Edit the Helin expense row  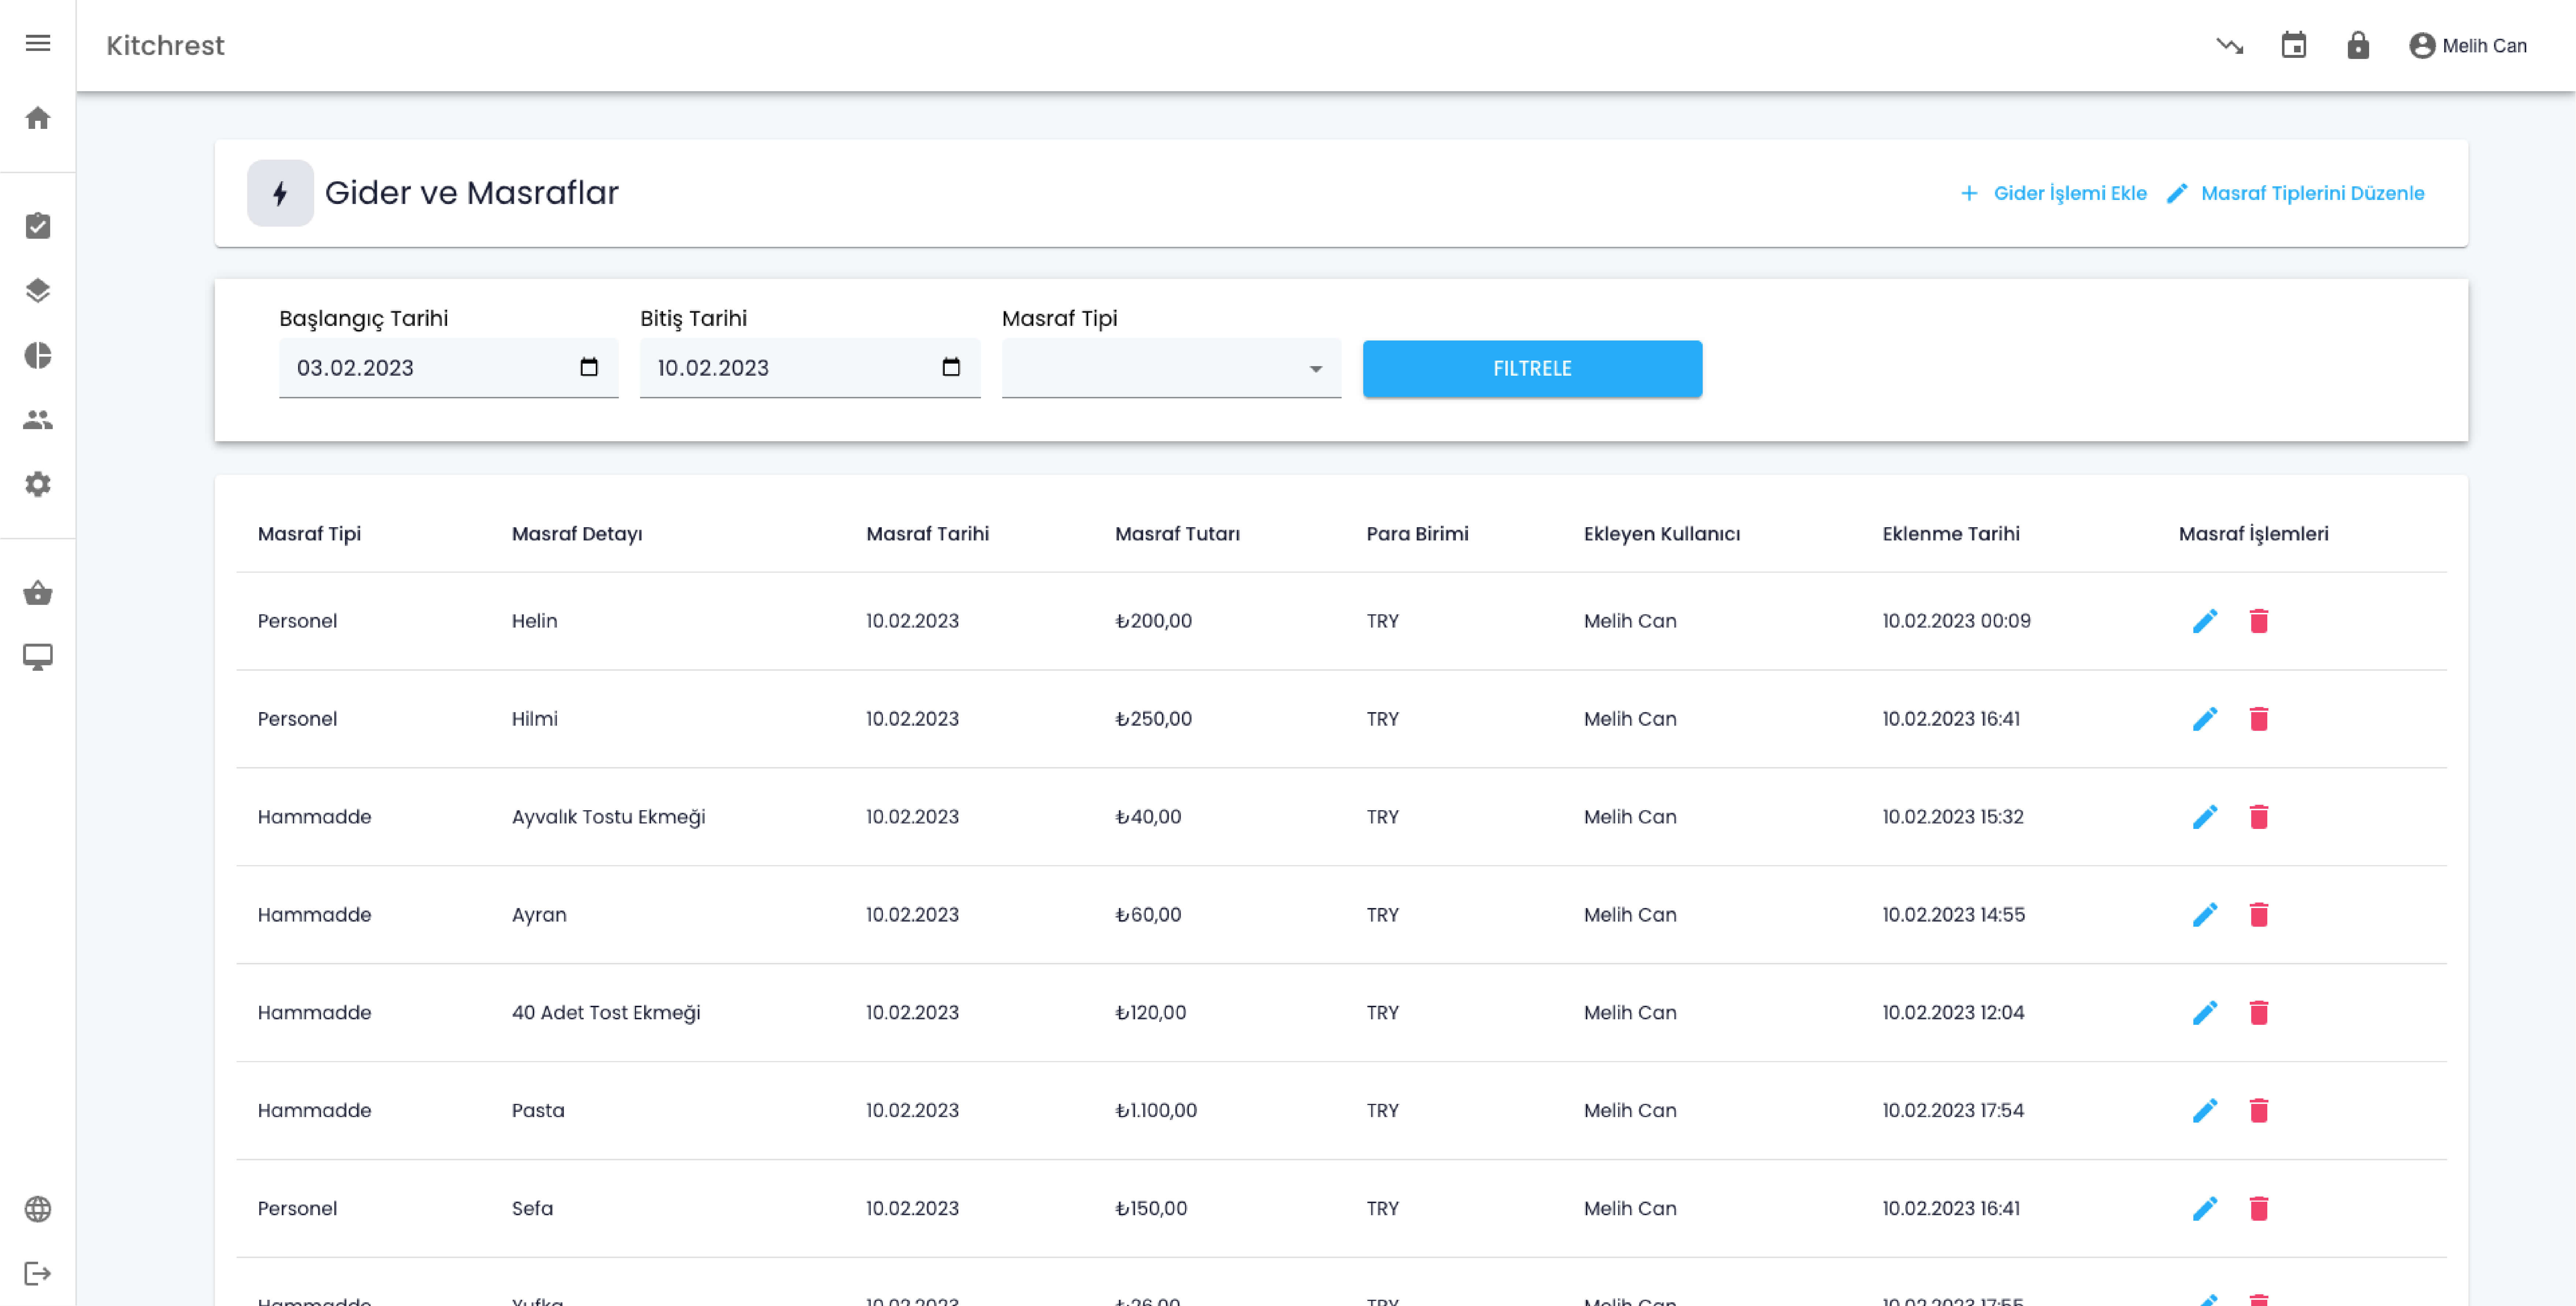tap(2204, 621)
